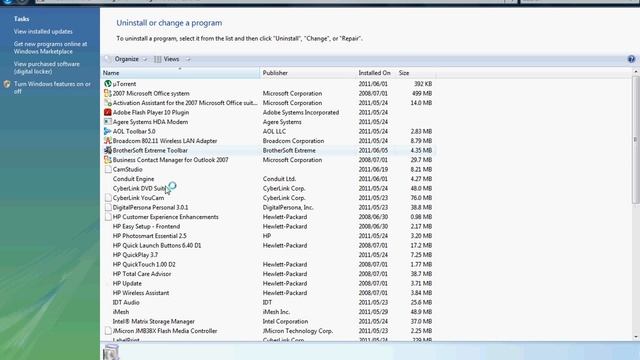The height and width of the screenshot is (360, 640).
Task: Click the µTorrent program icon
Action: (x=108, y=84)
